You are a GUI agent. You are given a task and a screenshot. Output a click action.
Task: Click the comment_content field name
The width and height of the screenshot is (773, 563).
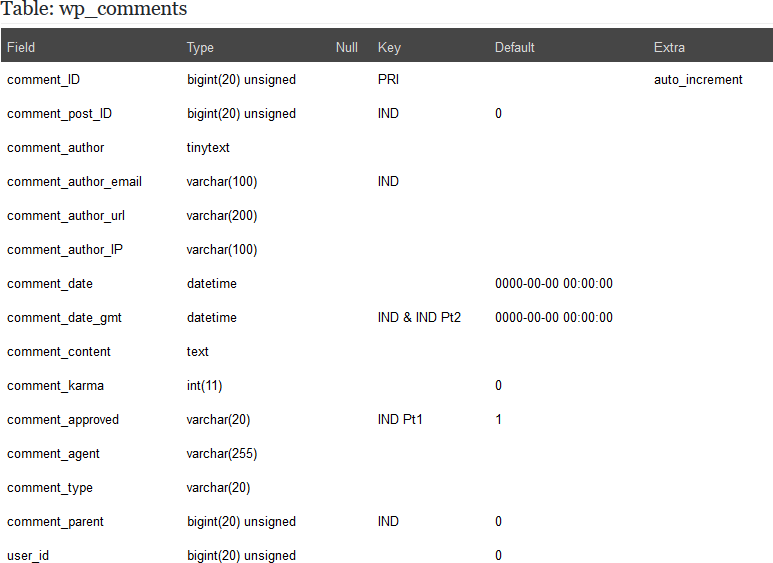point(59,352)
